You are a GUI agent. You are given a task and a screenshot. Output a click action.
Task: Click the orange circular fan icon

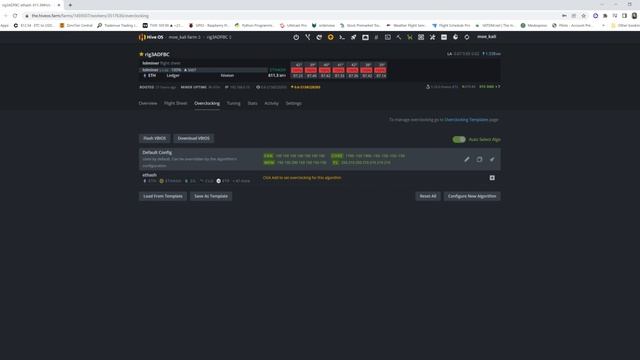tap(331, 37)
